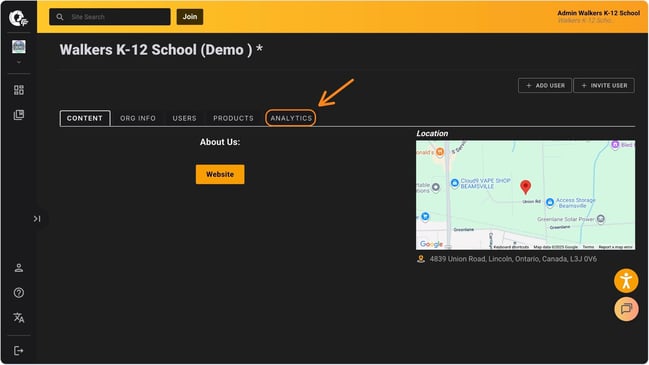Expand the collapsed sidebar panel
This screenshot has width=649, height=365.
[37, 219]
